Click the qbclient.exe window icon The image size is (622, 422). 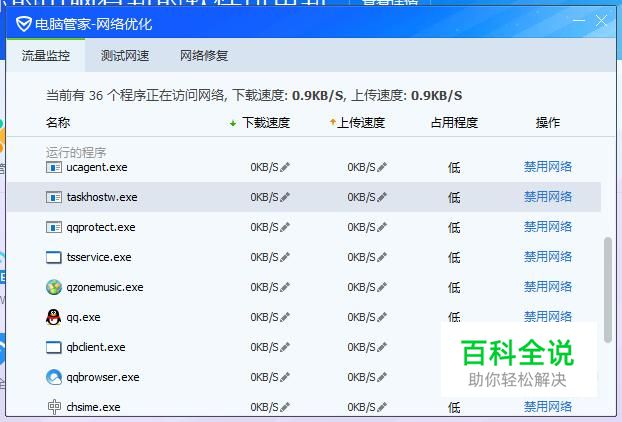point(54,347)
